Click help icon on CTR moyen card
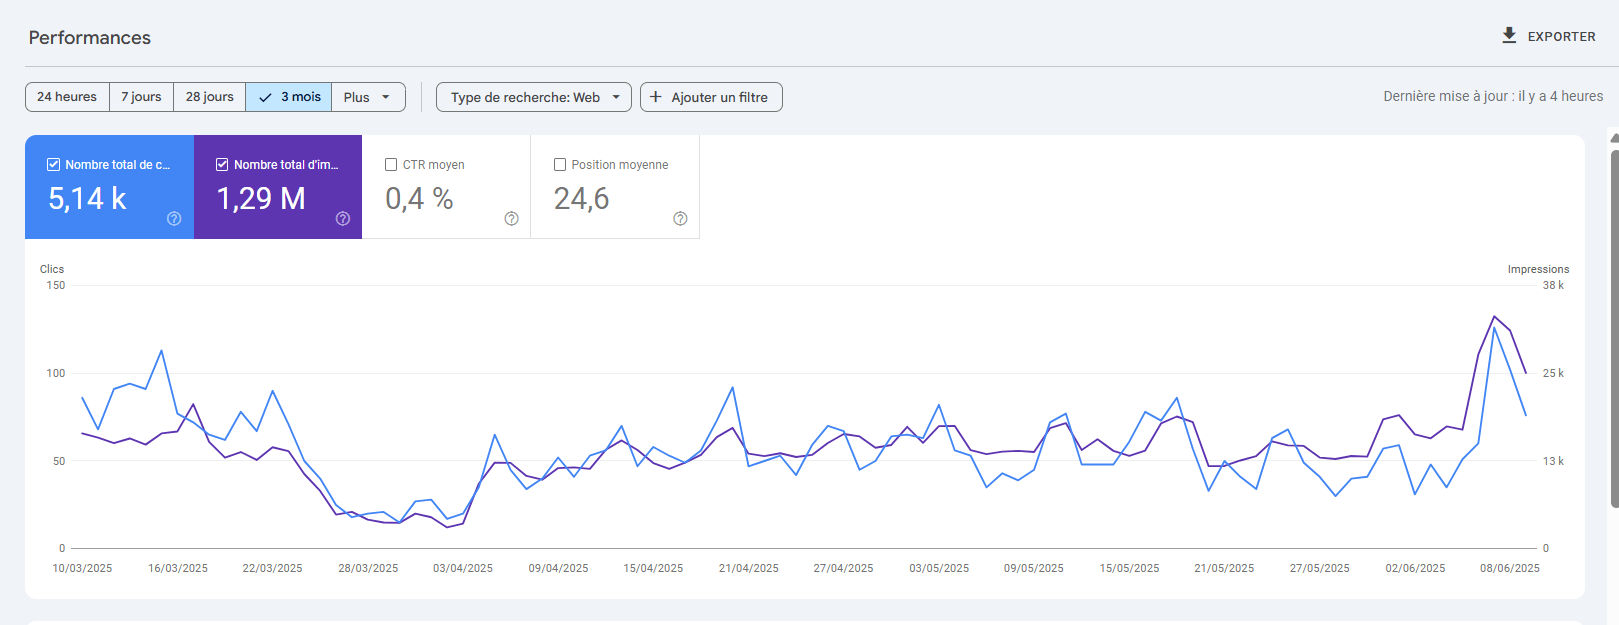The height and width of the screenshot is (625, 1619). [x=511, y=219]
